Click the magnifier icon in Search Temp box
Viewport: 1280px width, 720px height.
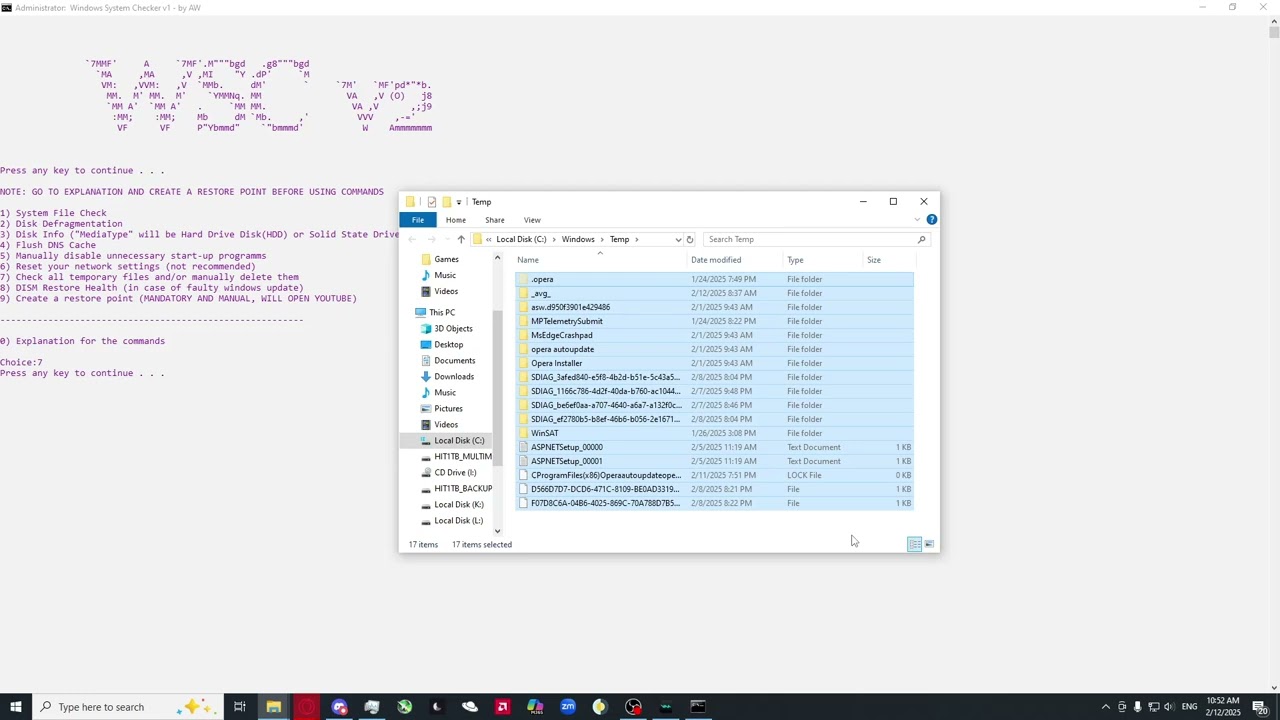[921, 239]
